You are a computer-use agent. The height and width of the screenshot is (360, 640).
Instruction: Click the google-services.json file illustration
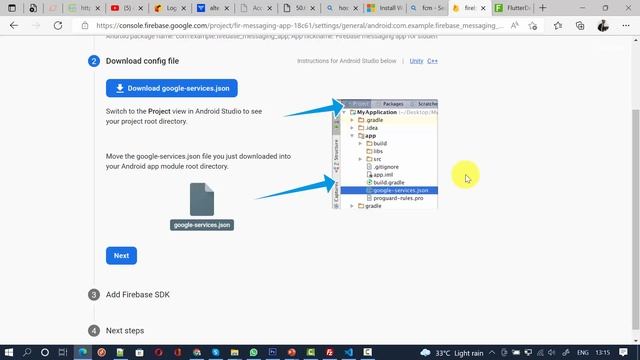tap(202, 207)
